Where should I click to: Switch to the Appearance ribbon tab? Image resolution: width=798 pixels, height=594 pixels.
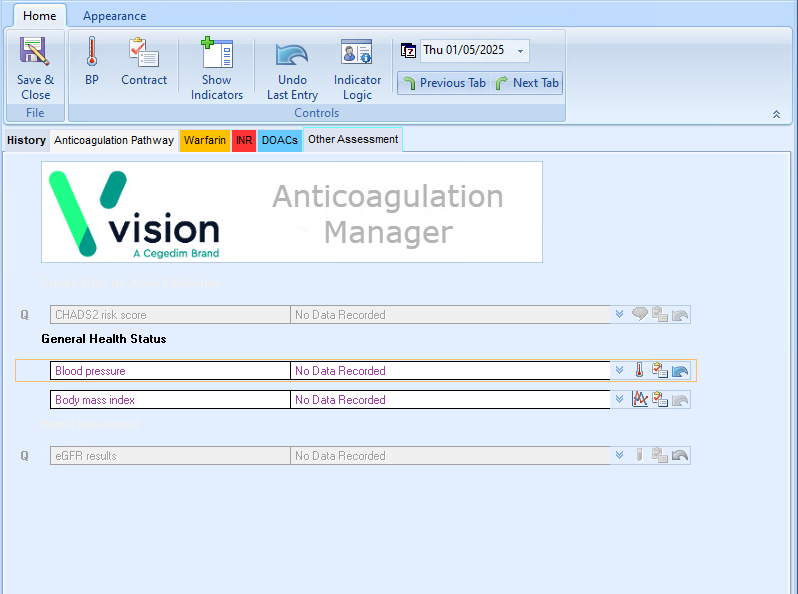[x=115, y=16]
